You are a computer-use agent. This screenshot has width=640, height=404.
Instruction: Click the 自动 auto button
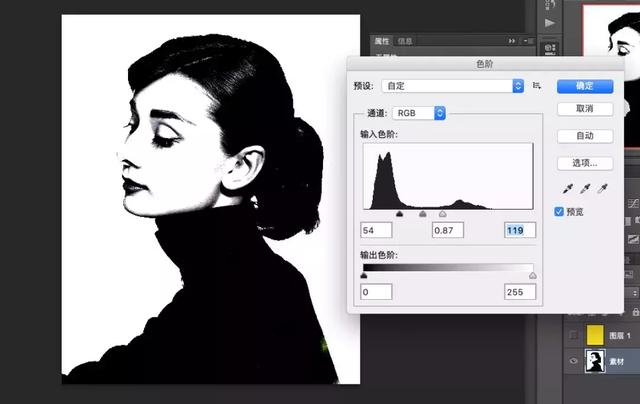click(585, 136)
